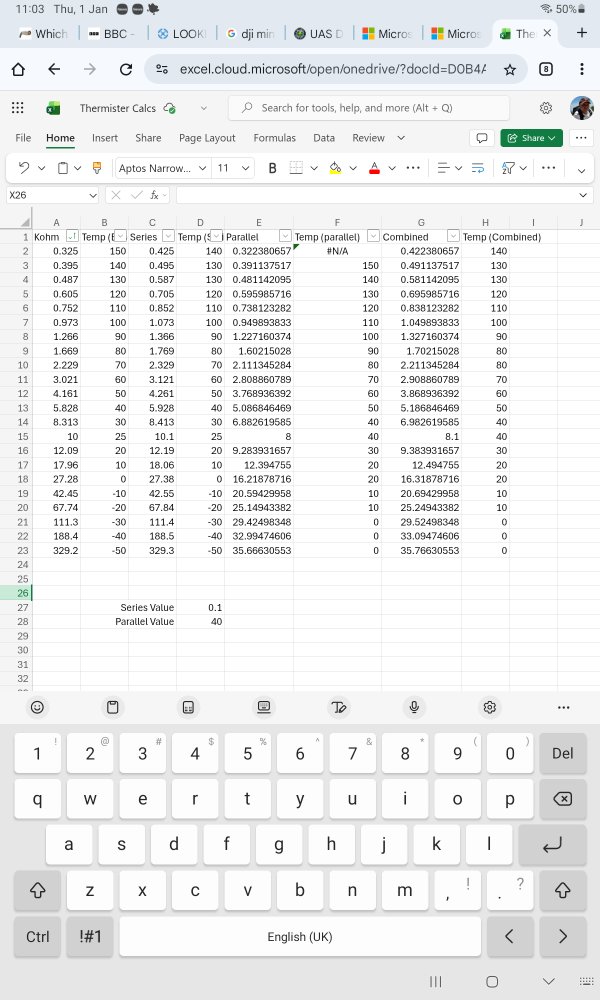600x1000 pixels.
Task: Apply the red font color
Action: (x=374, y=168)
